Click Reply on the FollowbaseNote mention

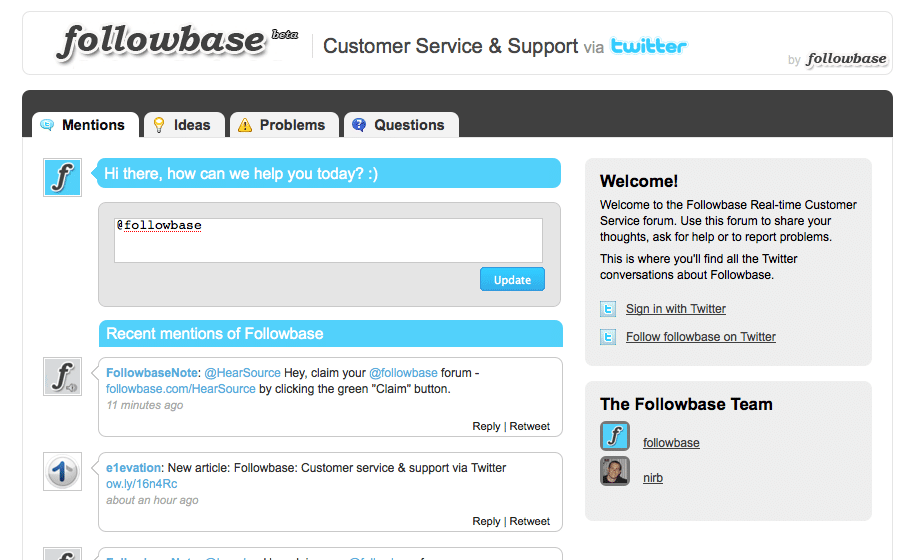coord(486,426)
